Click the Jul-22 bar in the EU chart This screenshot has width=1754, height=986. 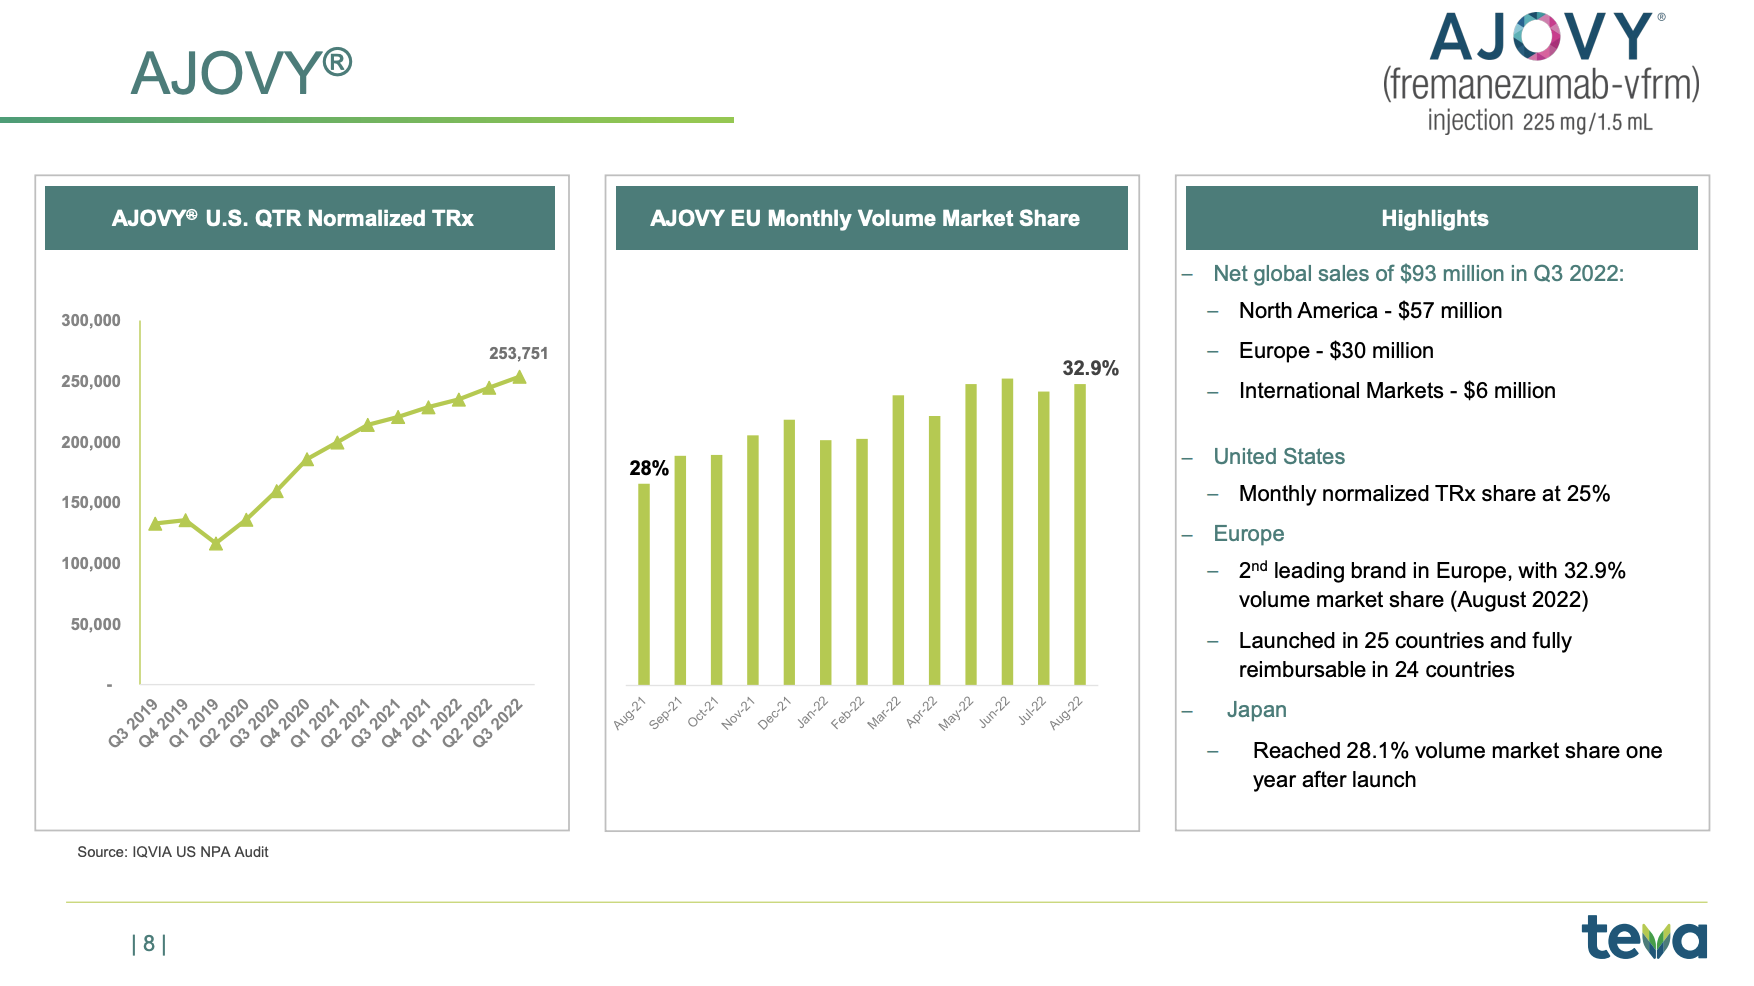click(x=1044, y=538)
